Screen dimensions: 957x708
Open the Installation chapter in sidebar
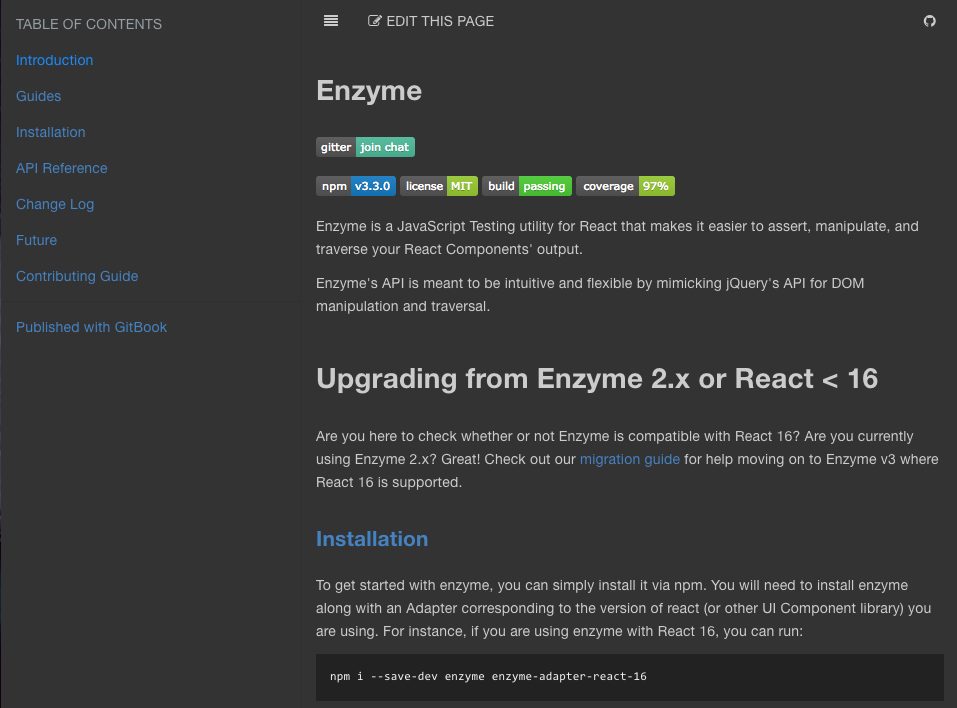pos(51,132)
